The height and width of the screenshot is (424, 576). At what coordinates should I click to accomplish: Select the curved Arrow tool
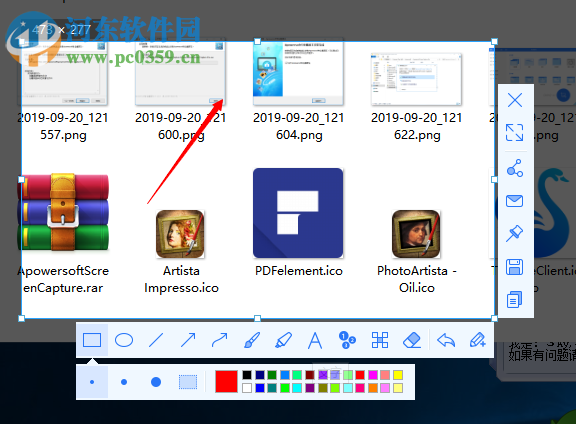pyautogui.click(x=220, y=340)
